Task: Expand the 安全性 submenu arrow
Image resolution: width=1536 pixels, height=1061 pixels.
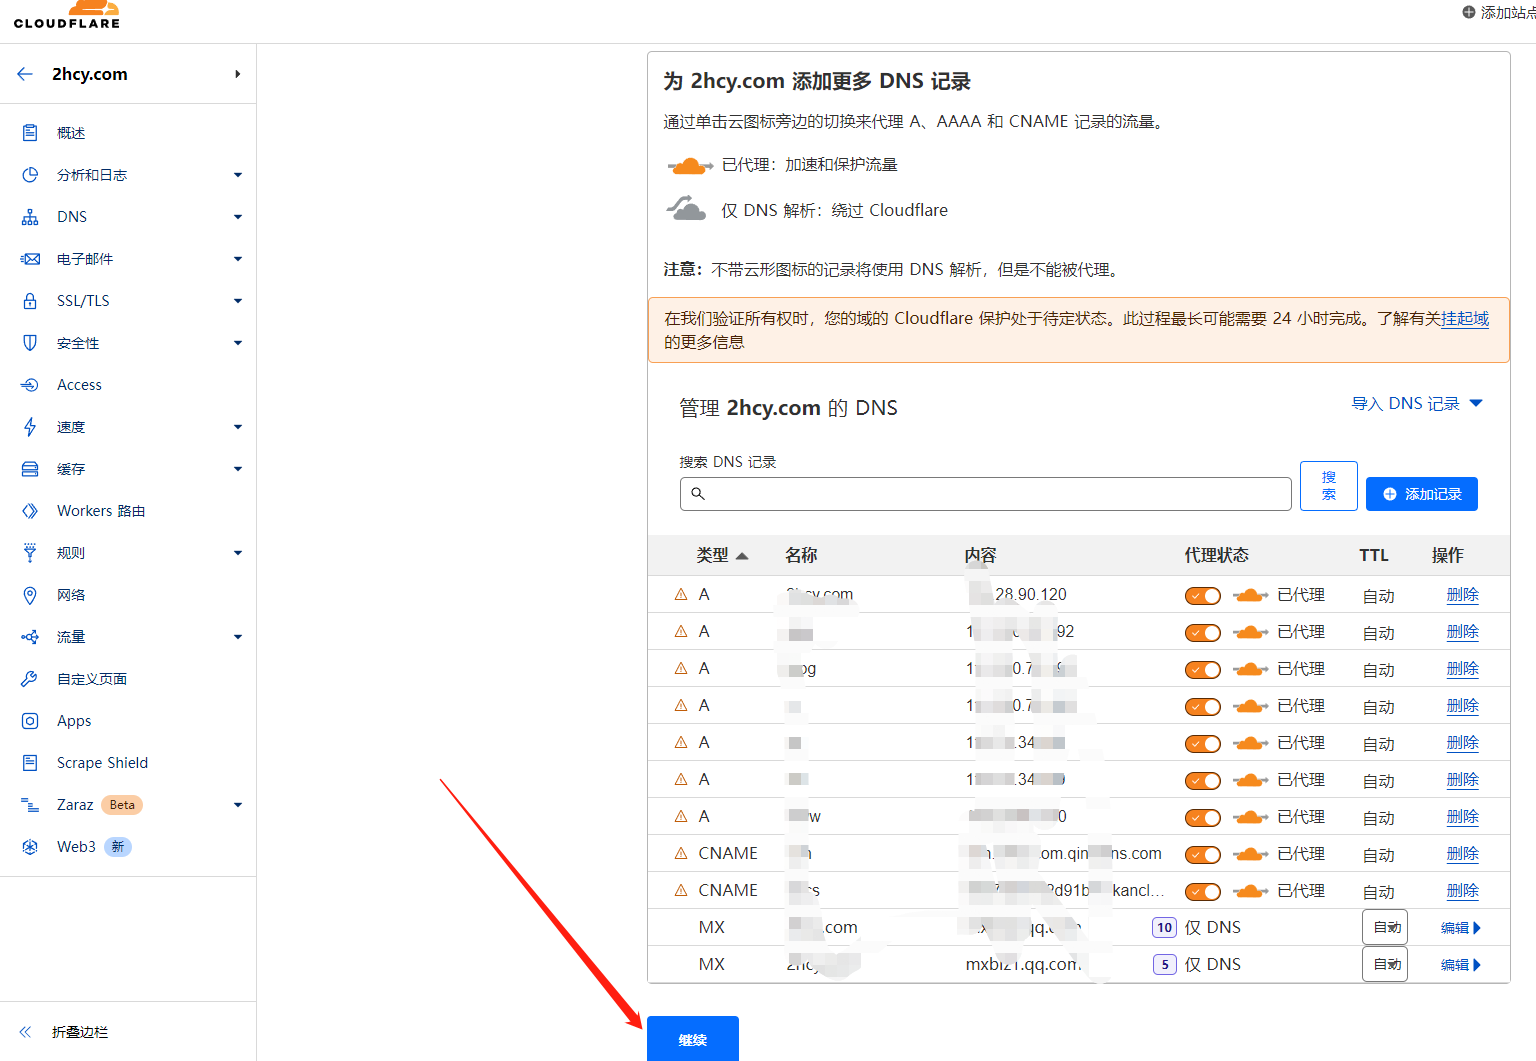Action: click(238, 343)
